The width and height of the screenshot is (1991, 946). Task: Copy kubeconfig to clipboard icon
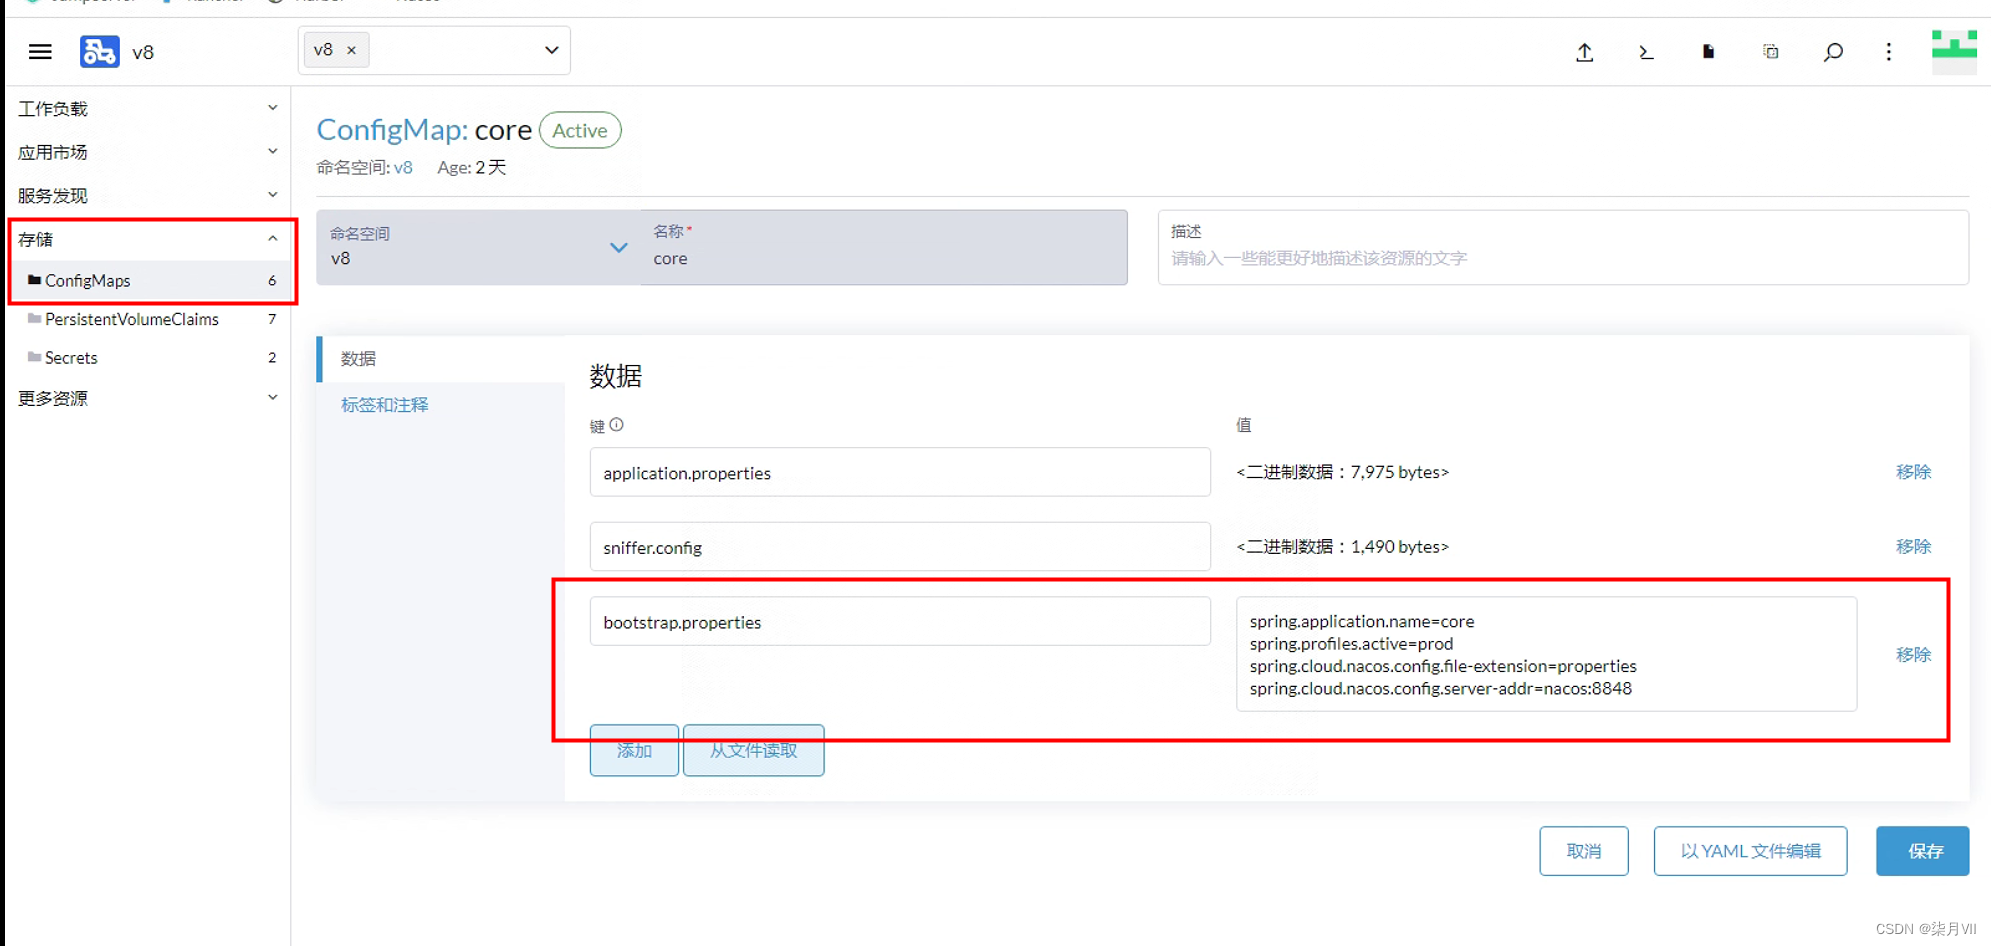(1770, 51)
